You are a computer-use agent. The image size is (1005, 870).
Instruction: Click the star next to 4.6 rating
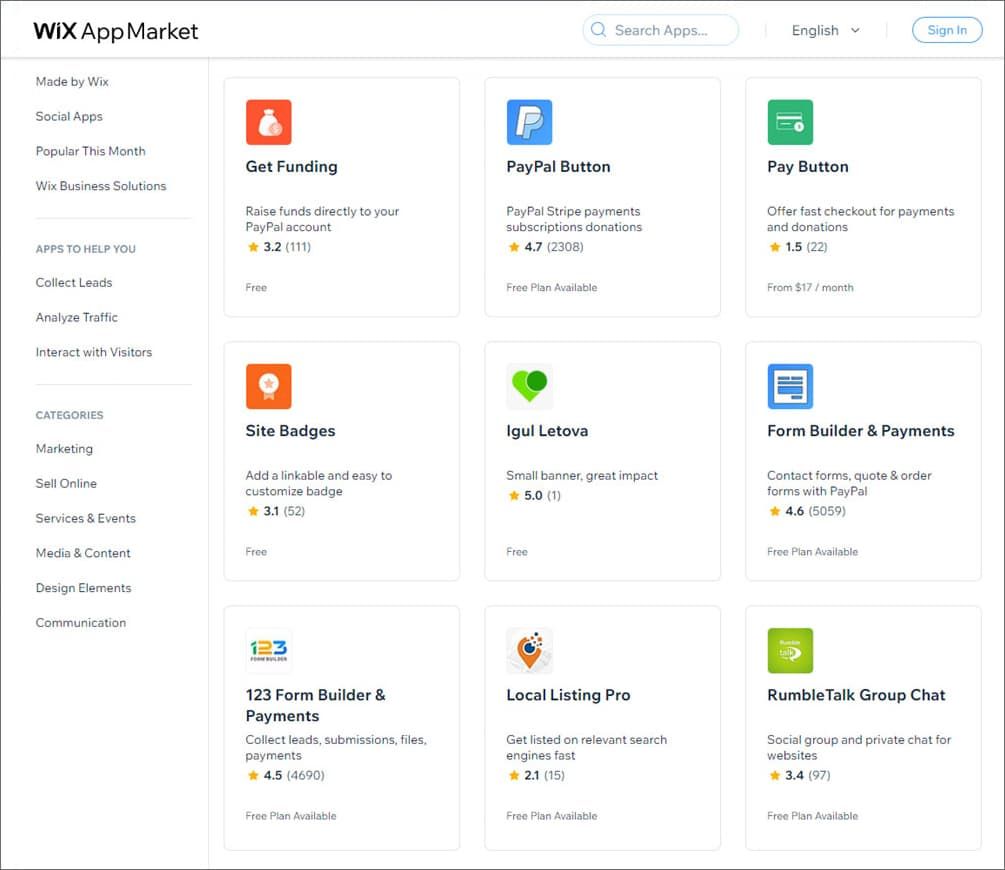[x=774, y=511]
